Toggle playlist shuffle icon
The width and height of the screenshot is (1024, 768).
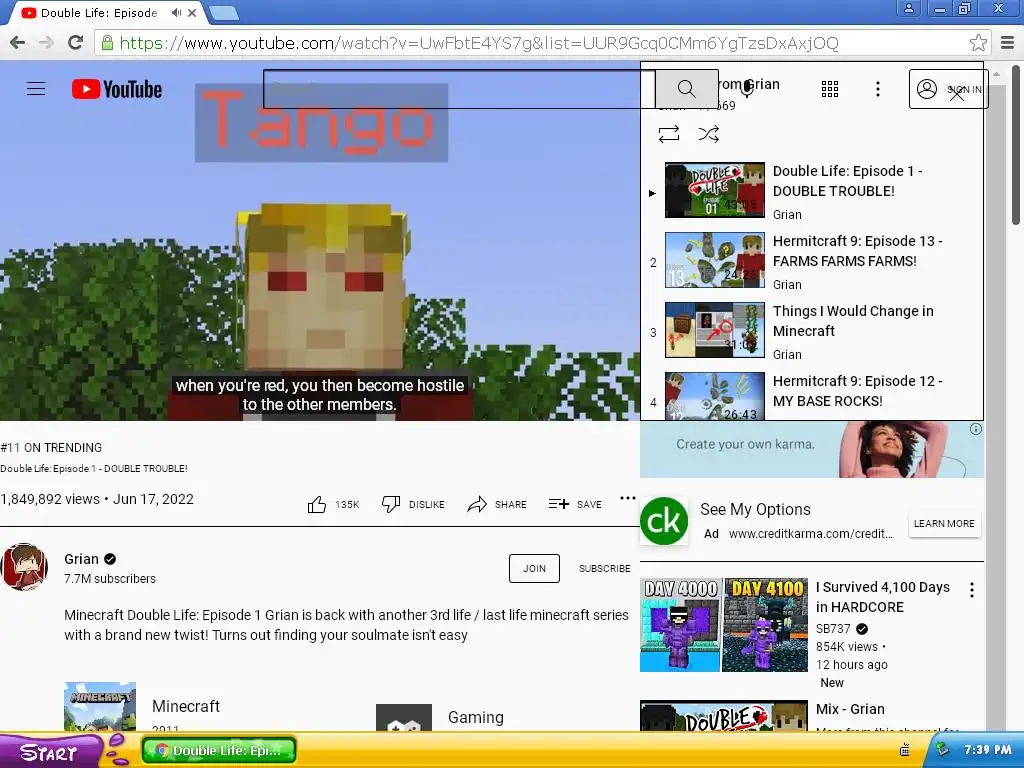(709, 134)
